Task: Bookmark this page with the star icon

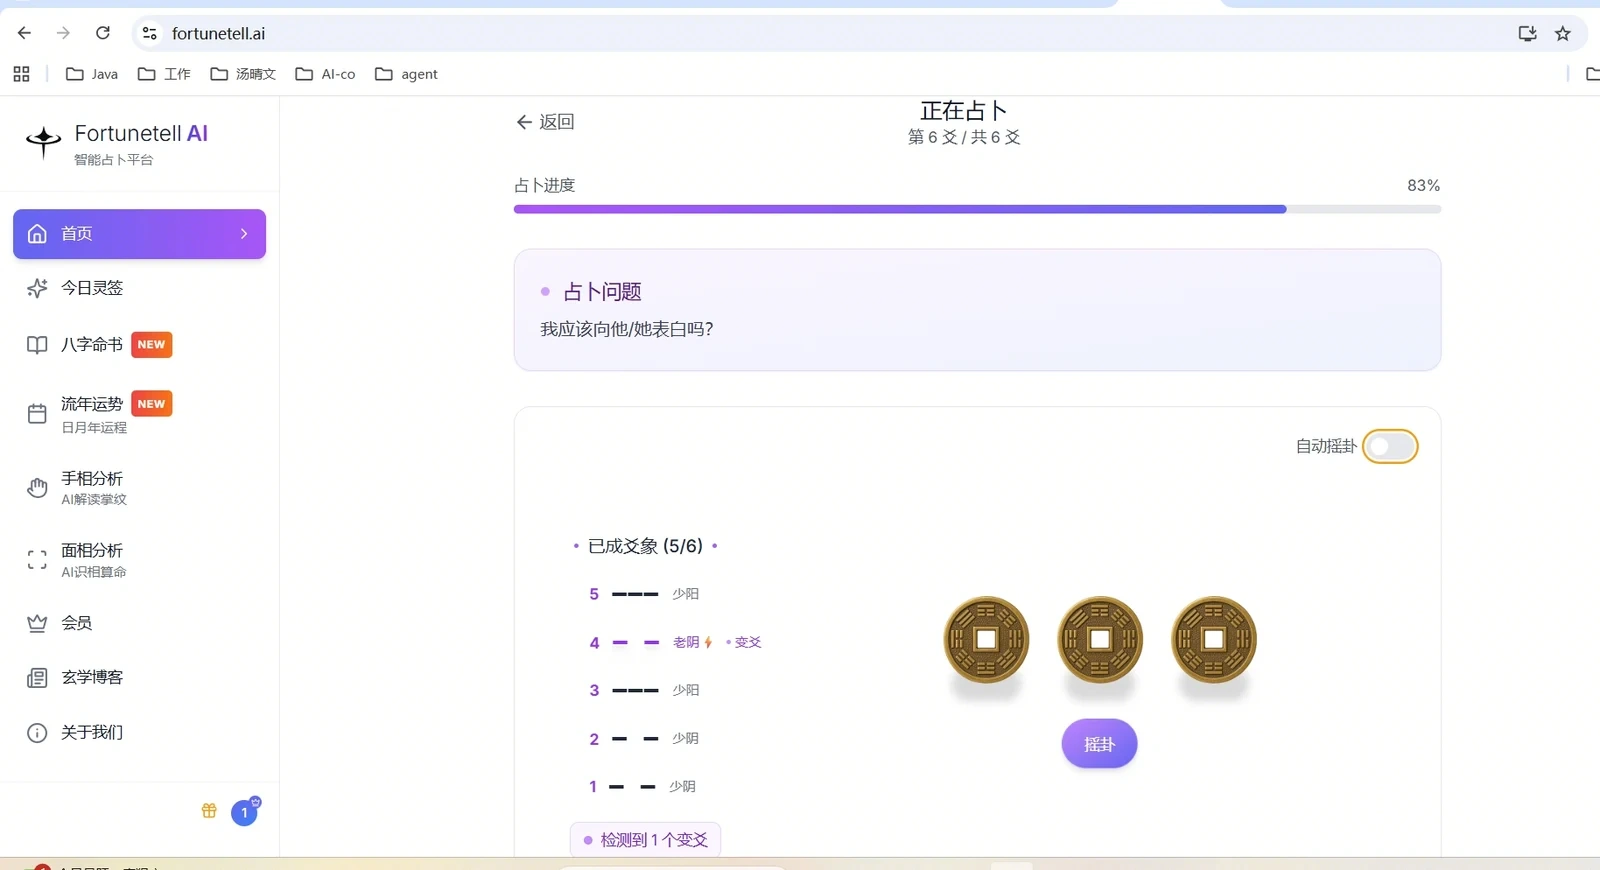Action: pos(1563,33)
